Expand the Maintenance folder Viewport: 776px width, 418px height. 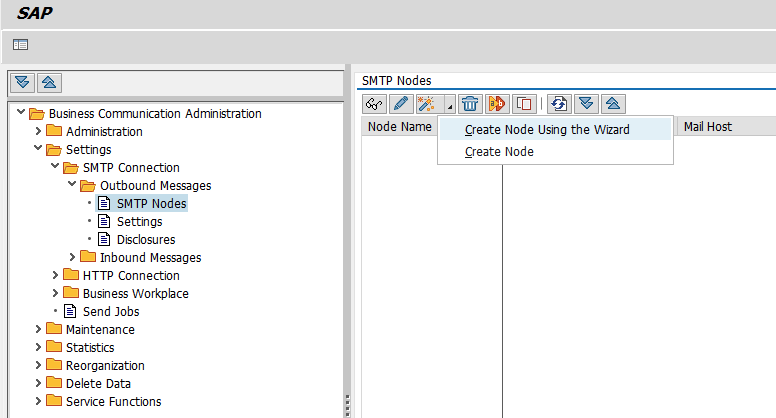click(x=38, y=329)
